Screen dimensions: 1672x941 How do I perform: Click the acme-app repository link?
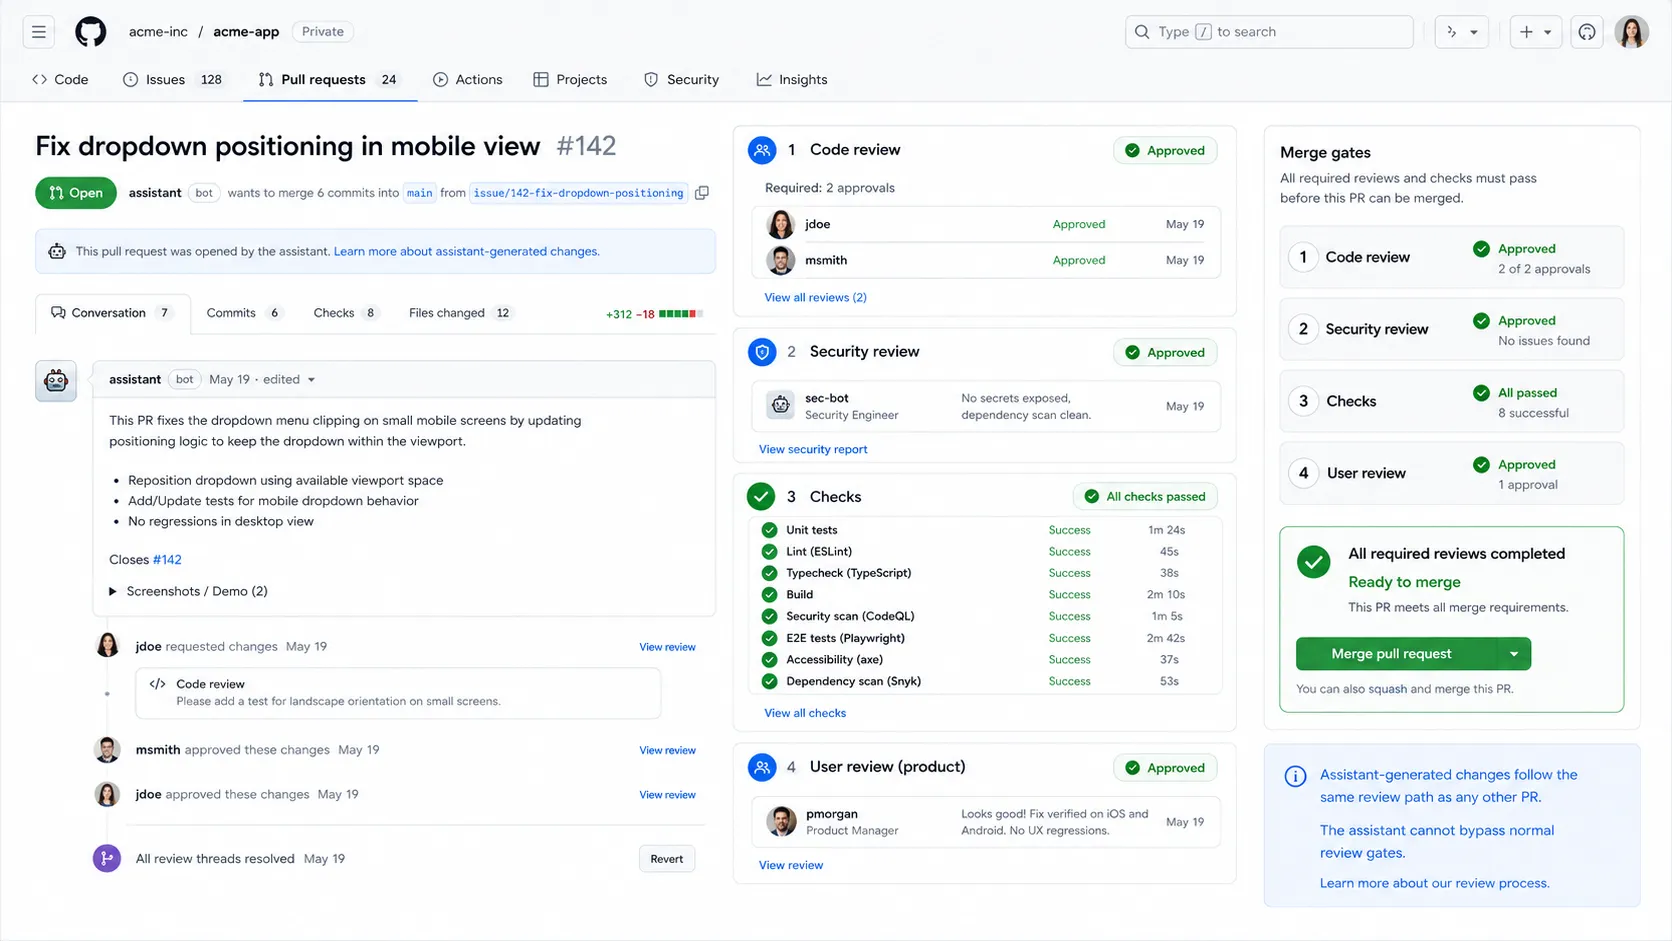coord(246,32)
